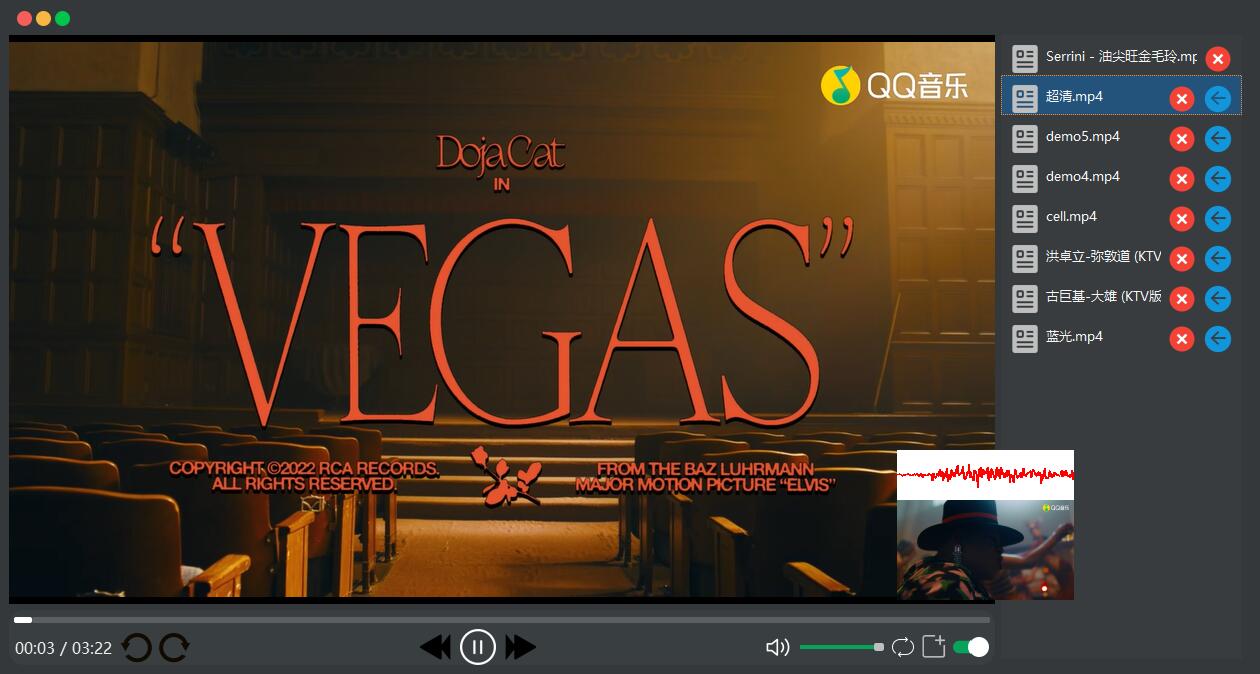Click the picture-in-picture video thumbnail
Screen dimensions: 1260x674
985,550
